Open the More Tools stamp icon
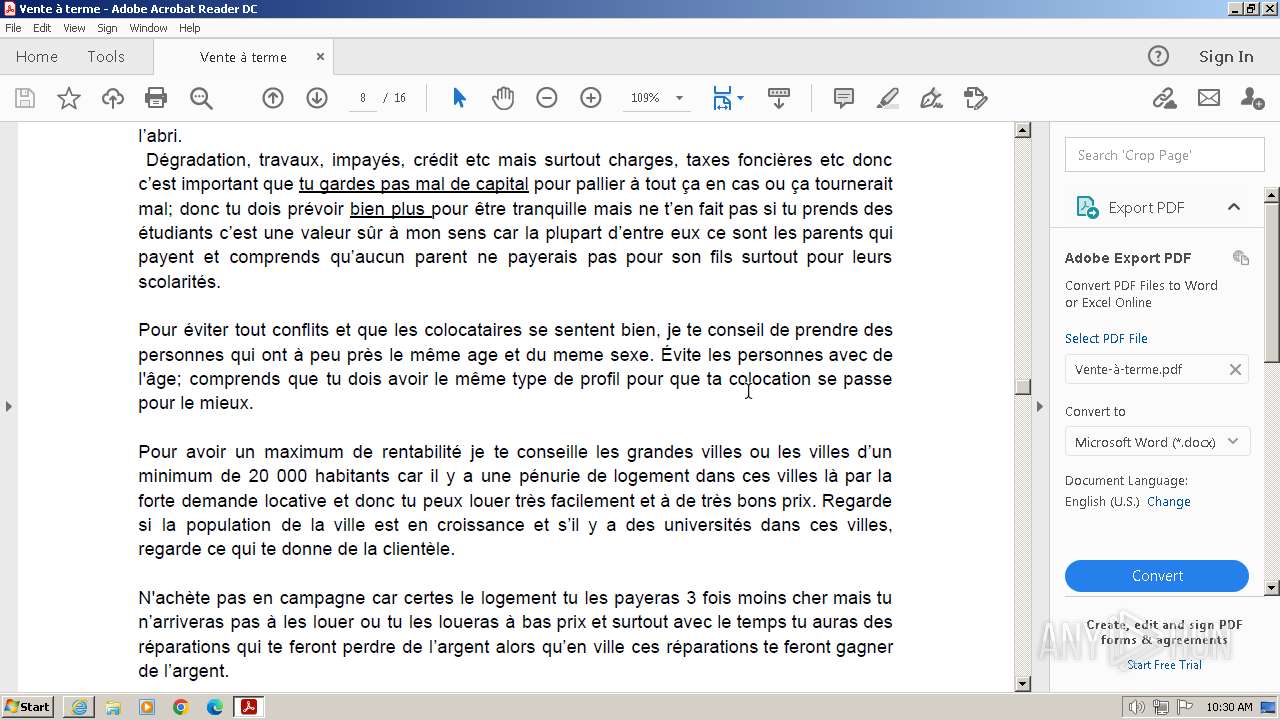This screenshot has height=720, width=1280. (976, 98)
